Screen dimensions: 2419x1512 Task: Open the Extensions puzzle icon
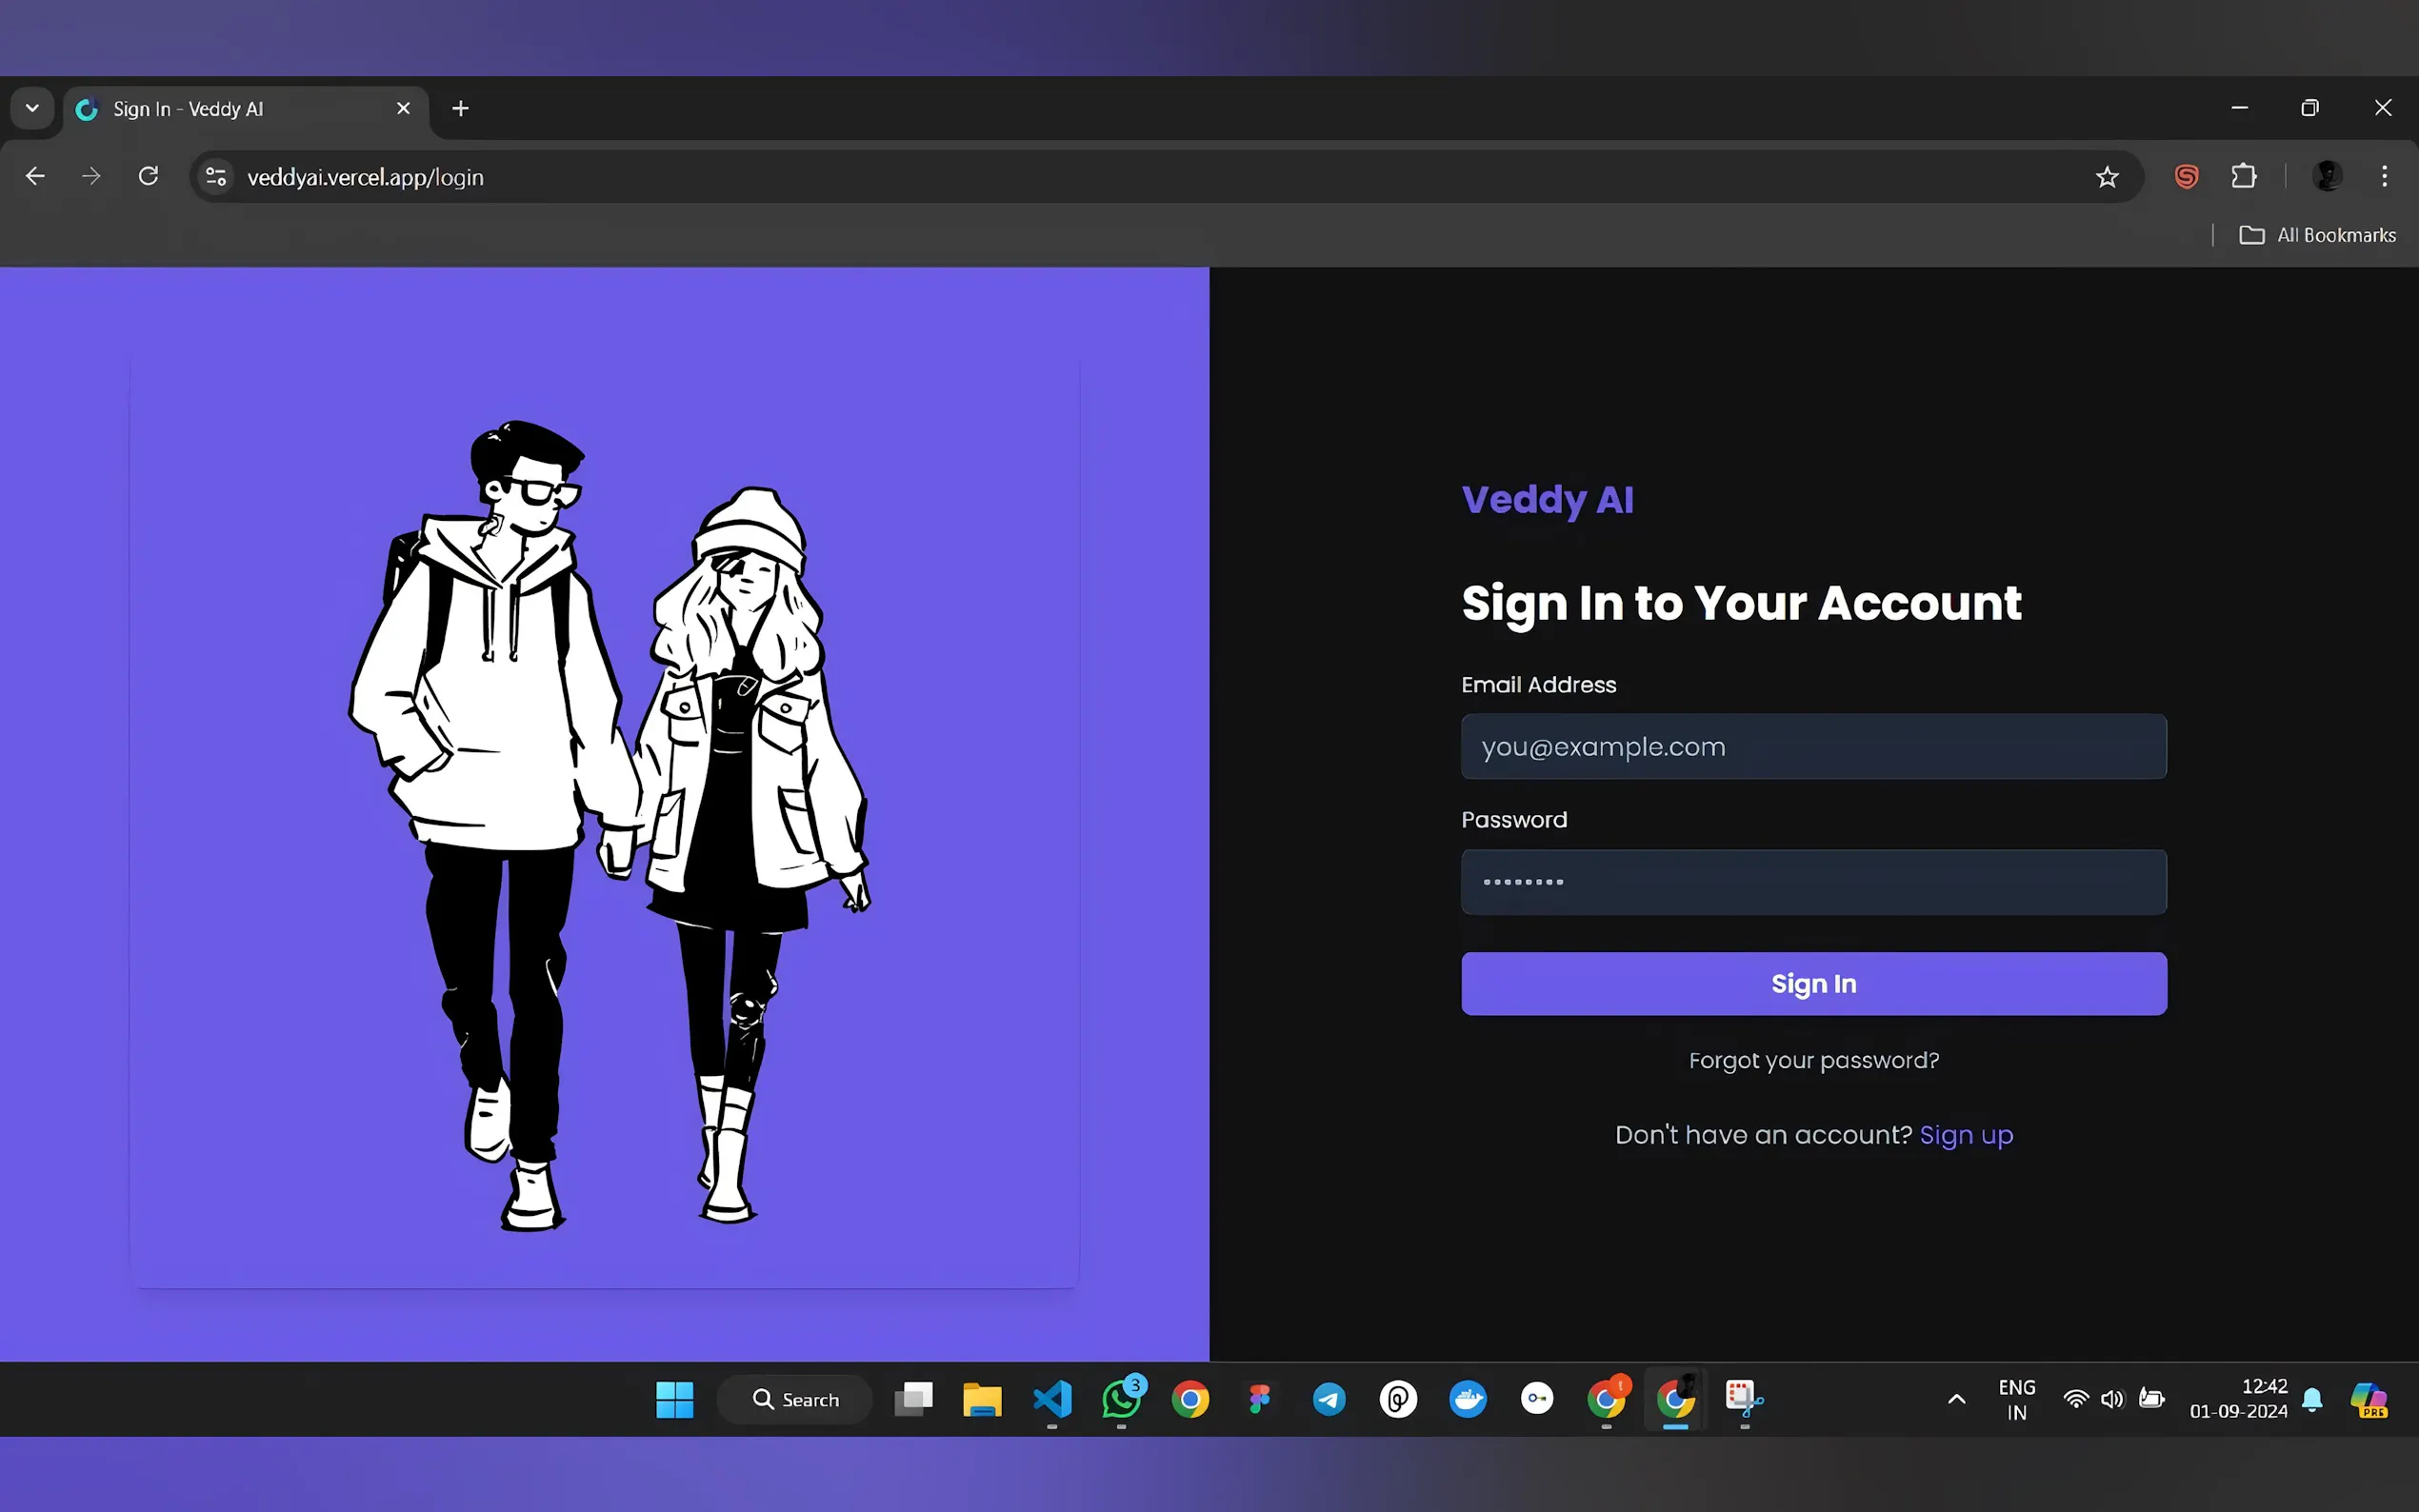(x=2244, y=176)
